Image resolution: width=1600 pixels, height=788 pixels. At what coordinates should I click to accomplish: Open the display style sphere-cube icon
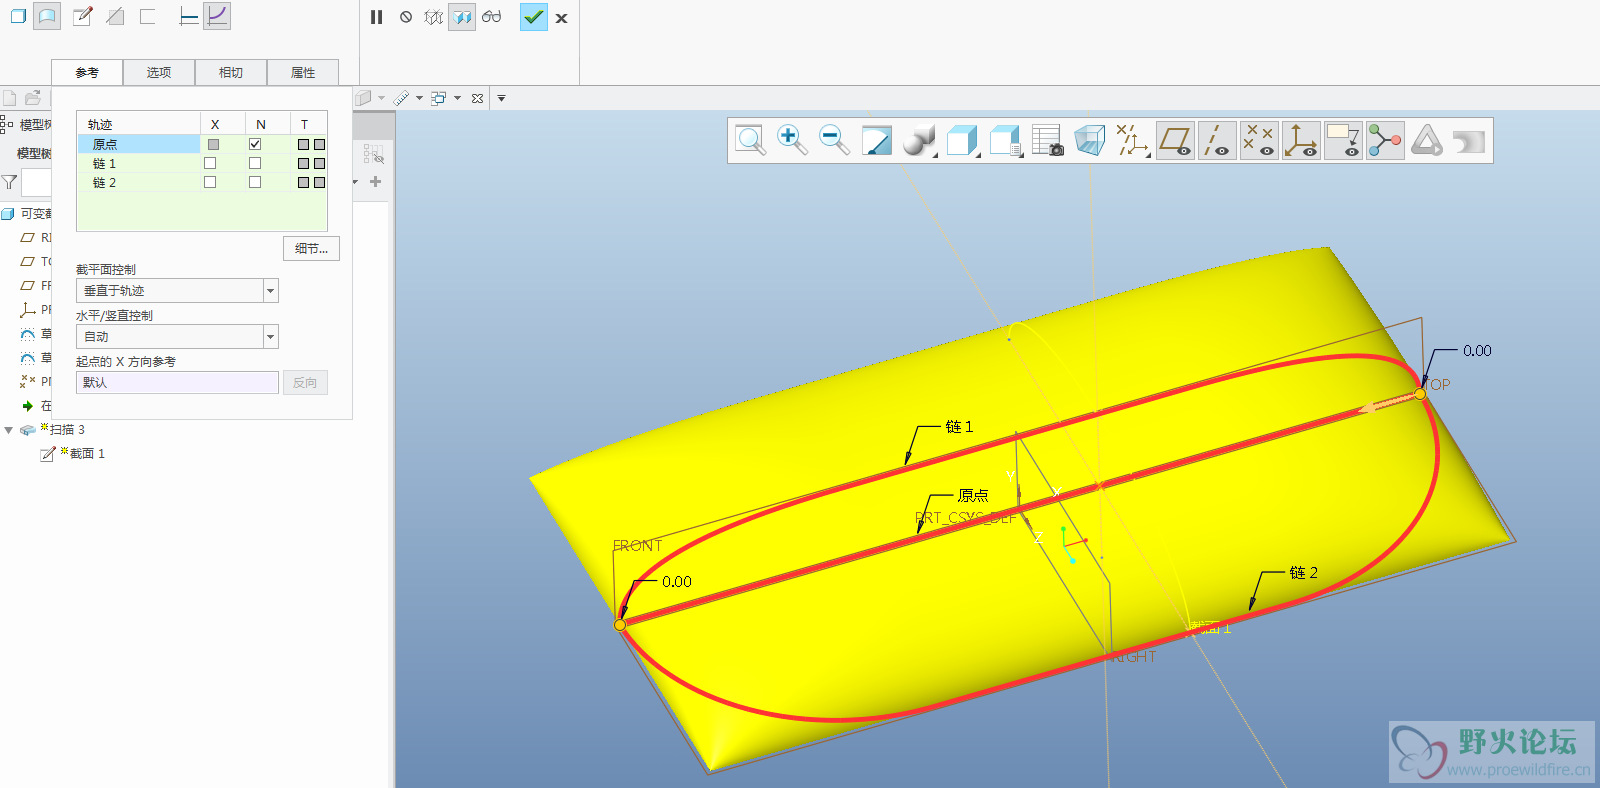click(919, 141)
